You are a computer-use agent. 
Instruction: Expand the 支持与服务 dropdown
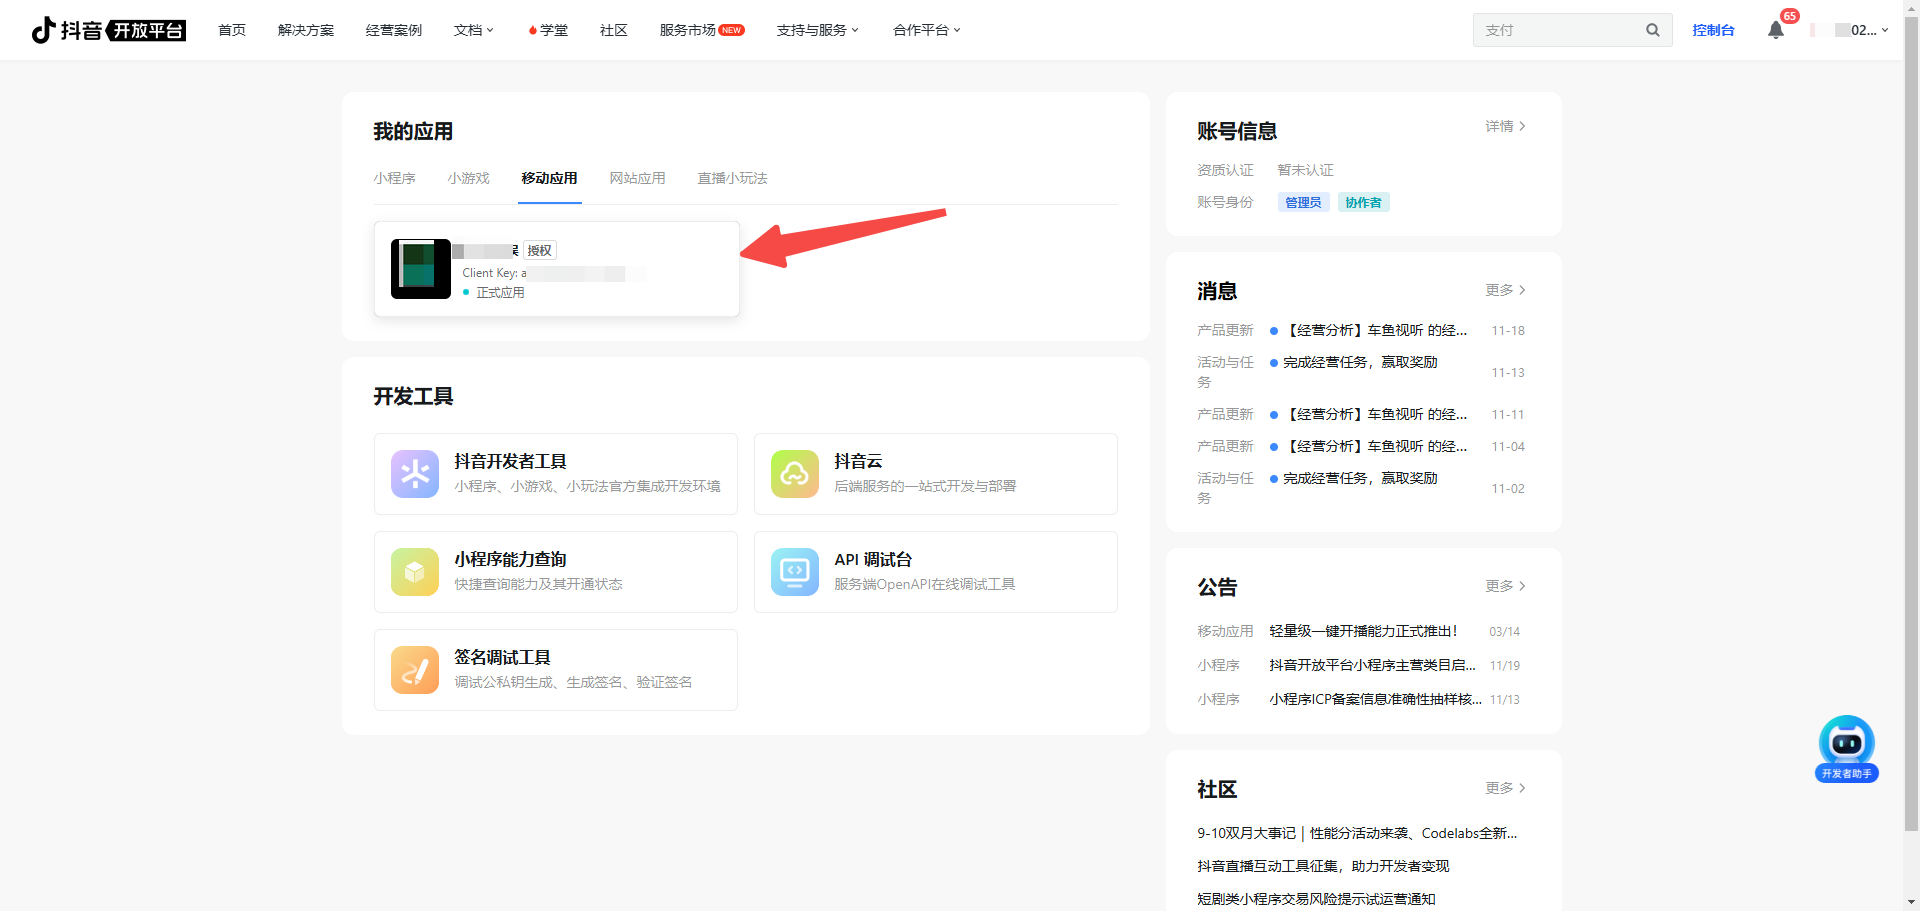click(x=817, y=30)
